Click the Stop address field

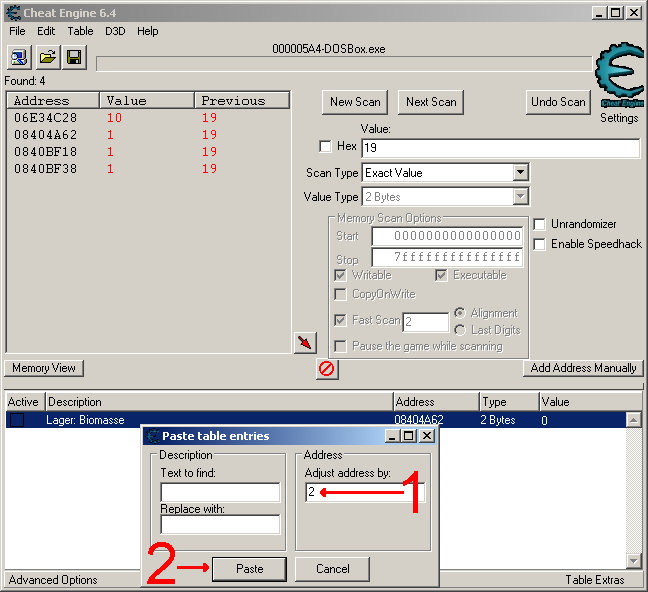[447, 257]
